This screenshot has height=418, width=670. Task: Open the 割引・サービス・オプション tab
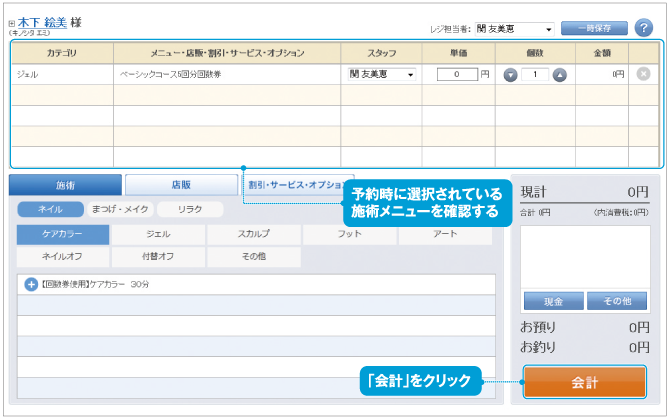pos(295,185)
